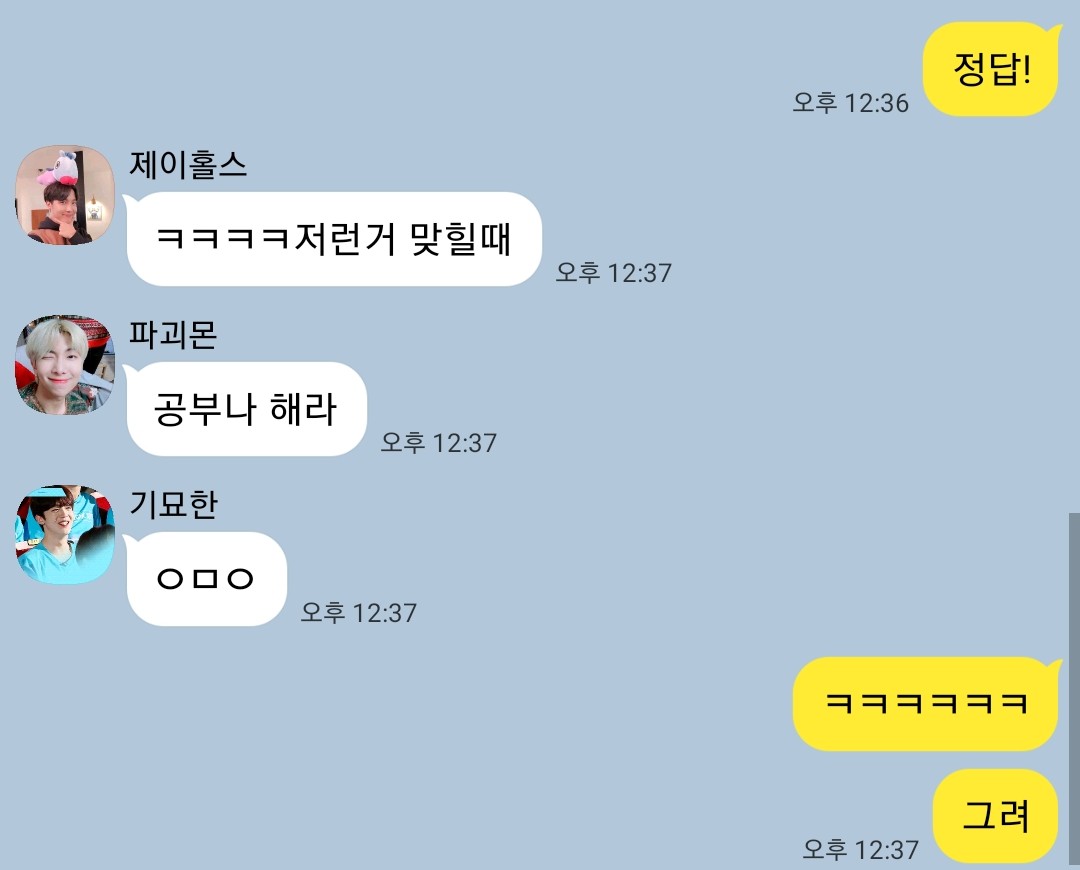Tap 파괴몬's profile avatar
This screenshot has height=870, width=1080.
(x=65, y=365)
